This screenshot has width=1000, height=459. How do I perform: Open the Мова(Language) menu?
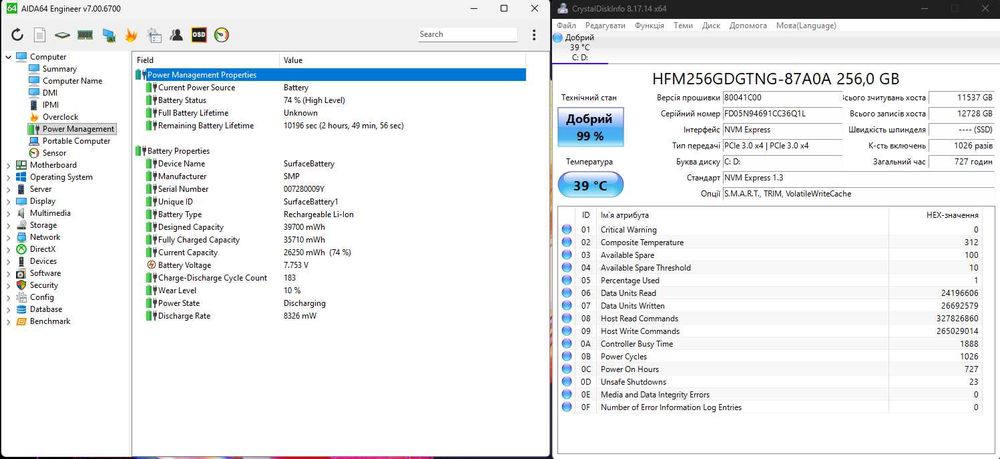point(806,26)
